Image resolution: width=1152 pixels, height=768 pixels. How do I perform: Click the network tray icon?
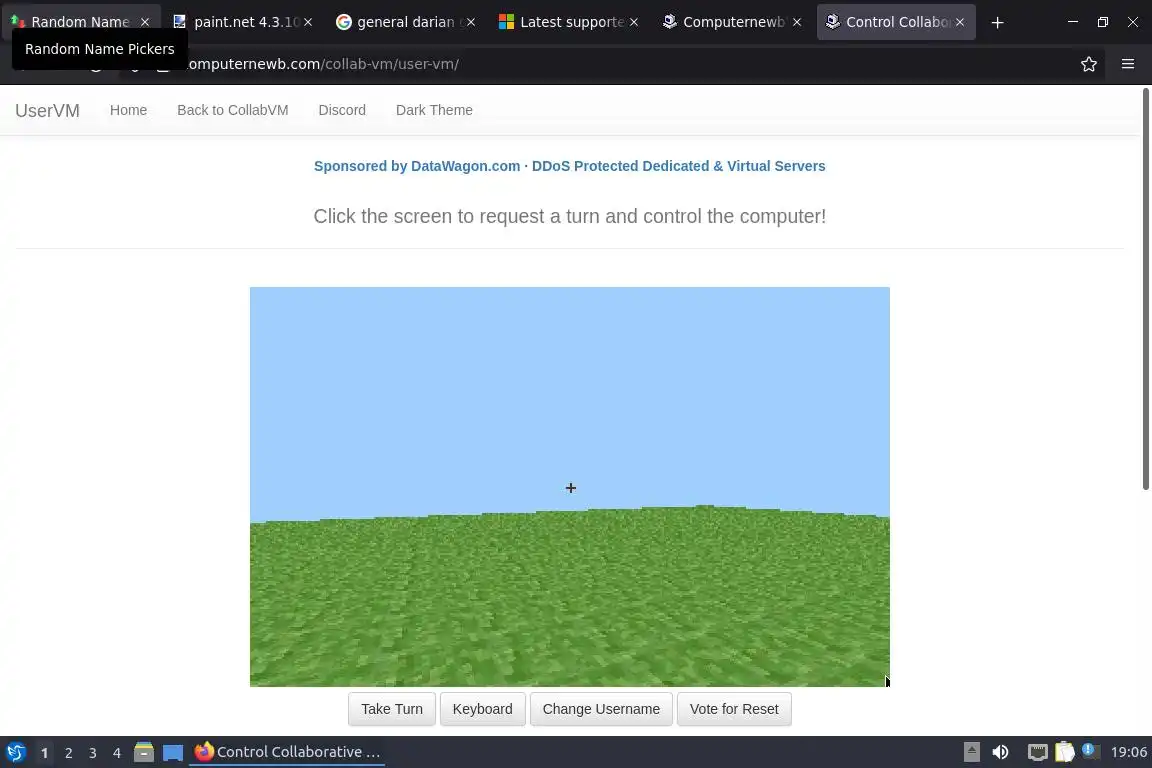(x=1037, y=752)
